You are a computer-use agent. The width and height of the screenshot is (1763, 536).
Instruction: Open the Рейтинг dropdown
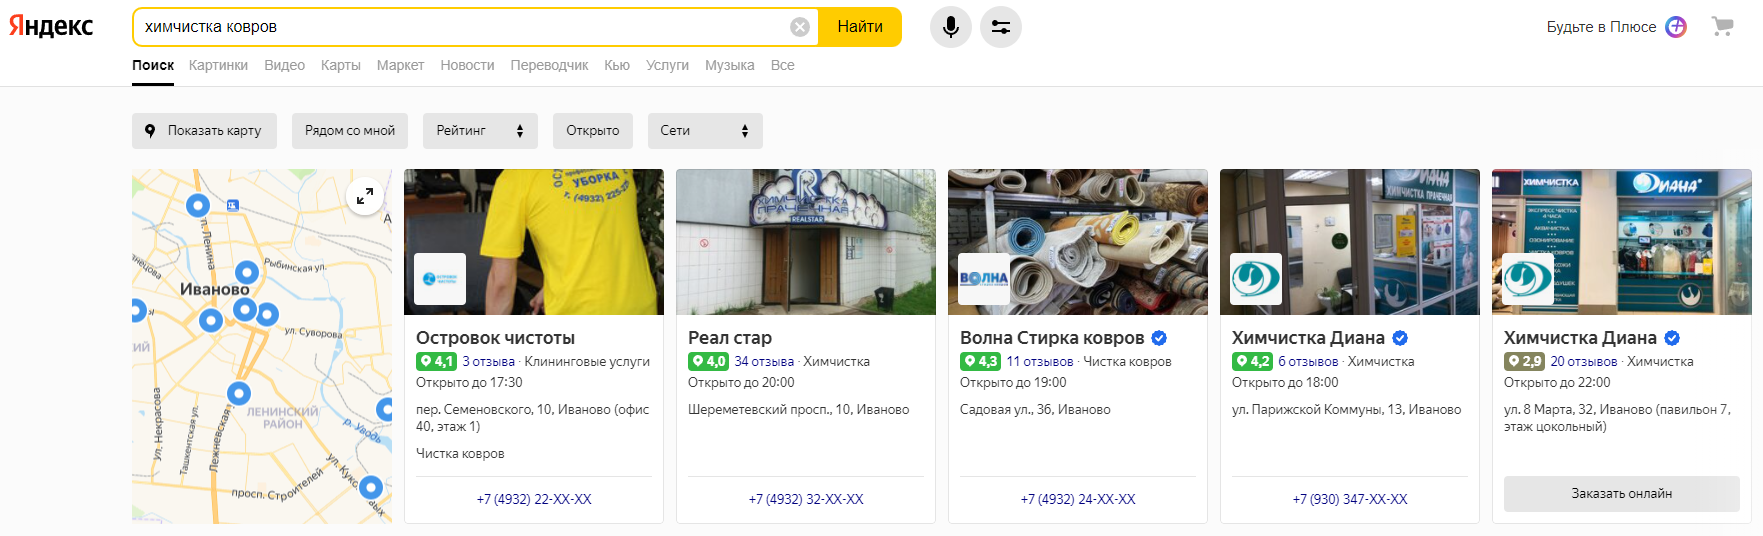coord(480,131)
